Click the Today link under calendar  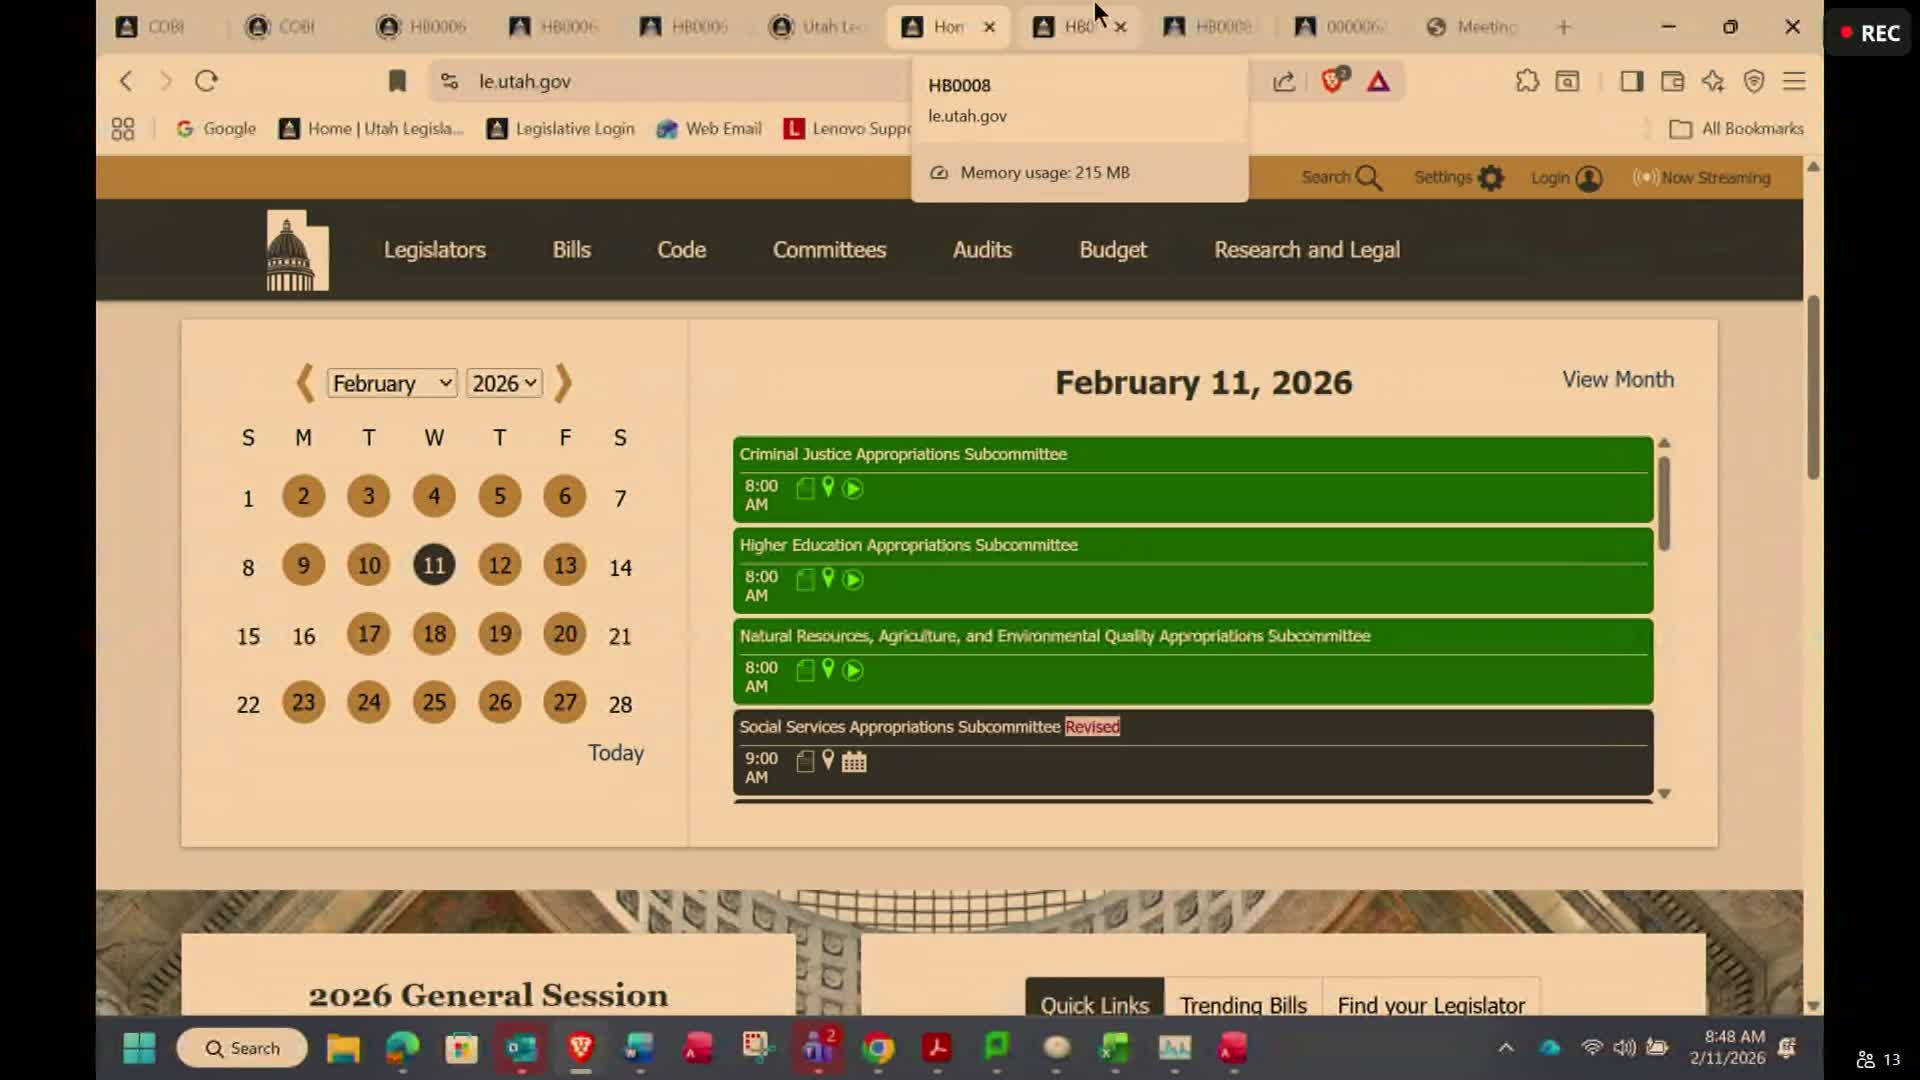tap(615, 753)
